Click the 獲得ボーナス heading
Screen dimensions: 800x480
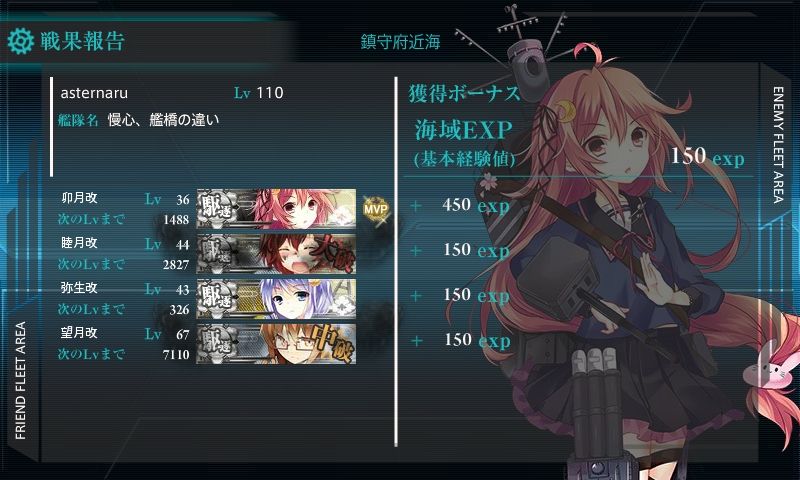tap(464, 93)
